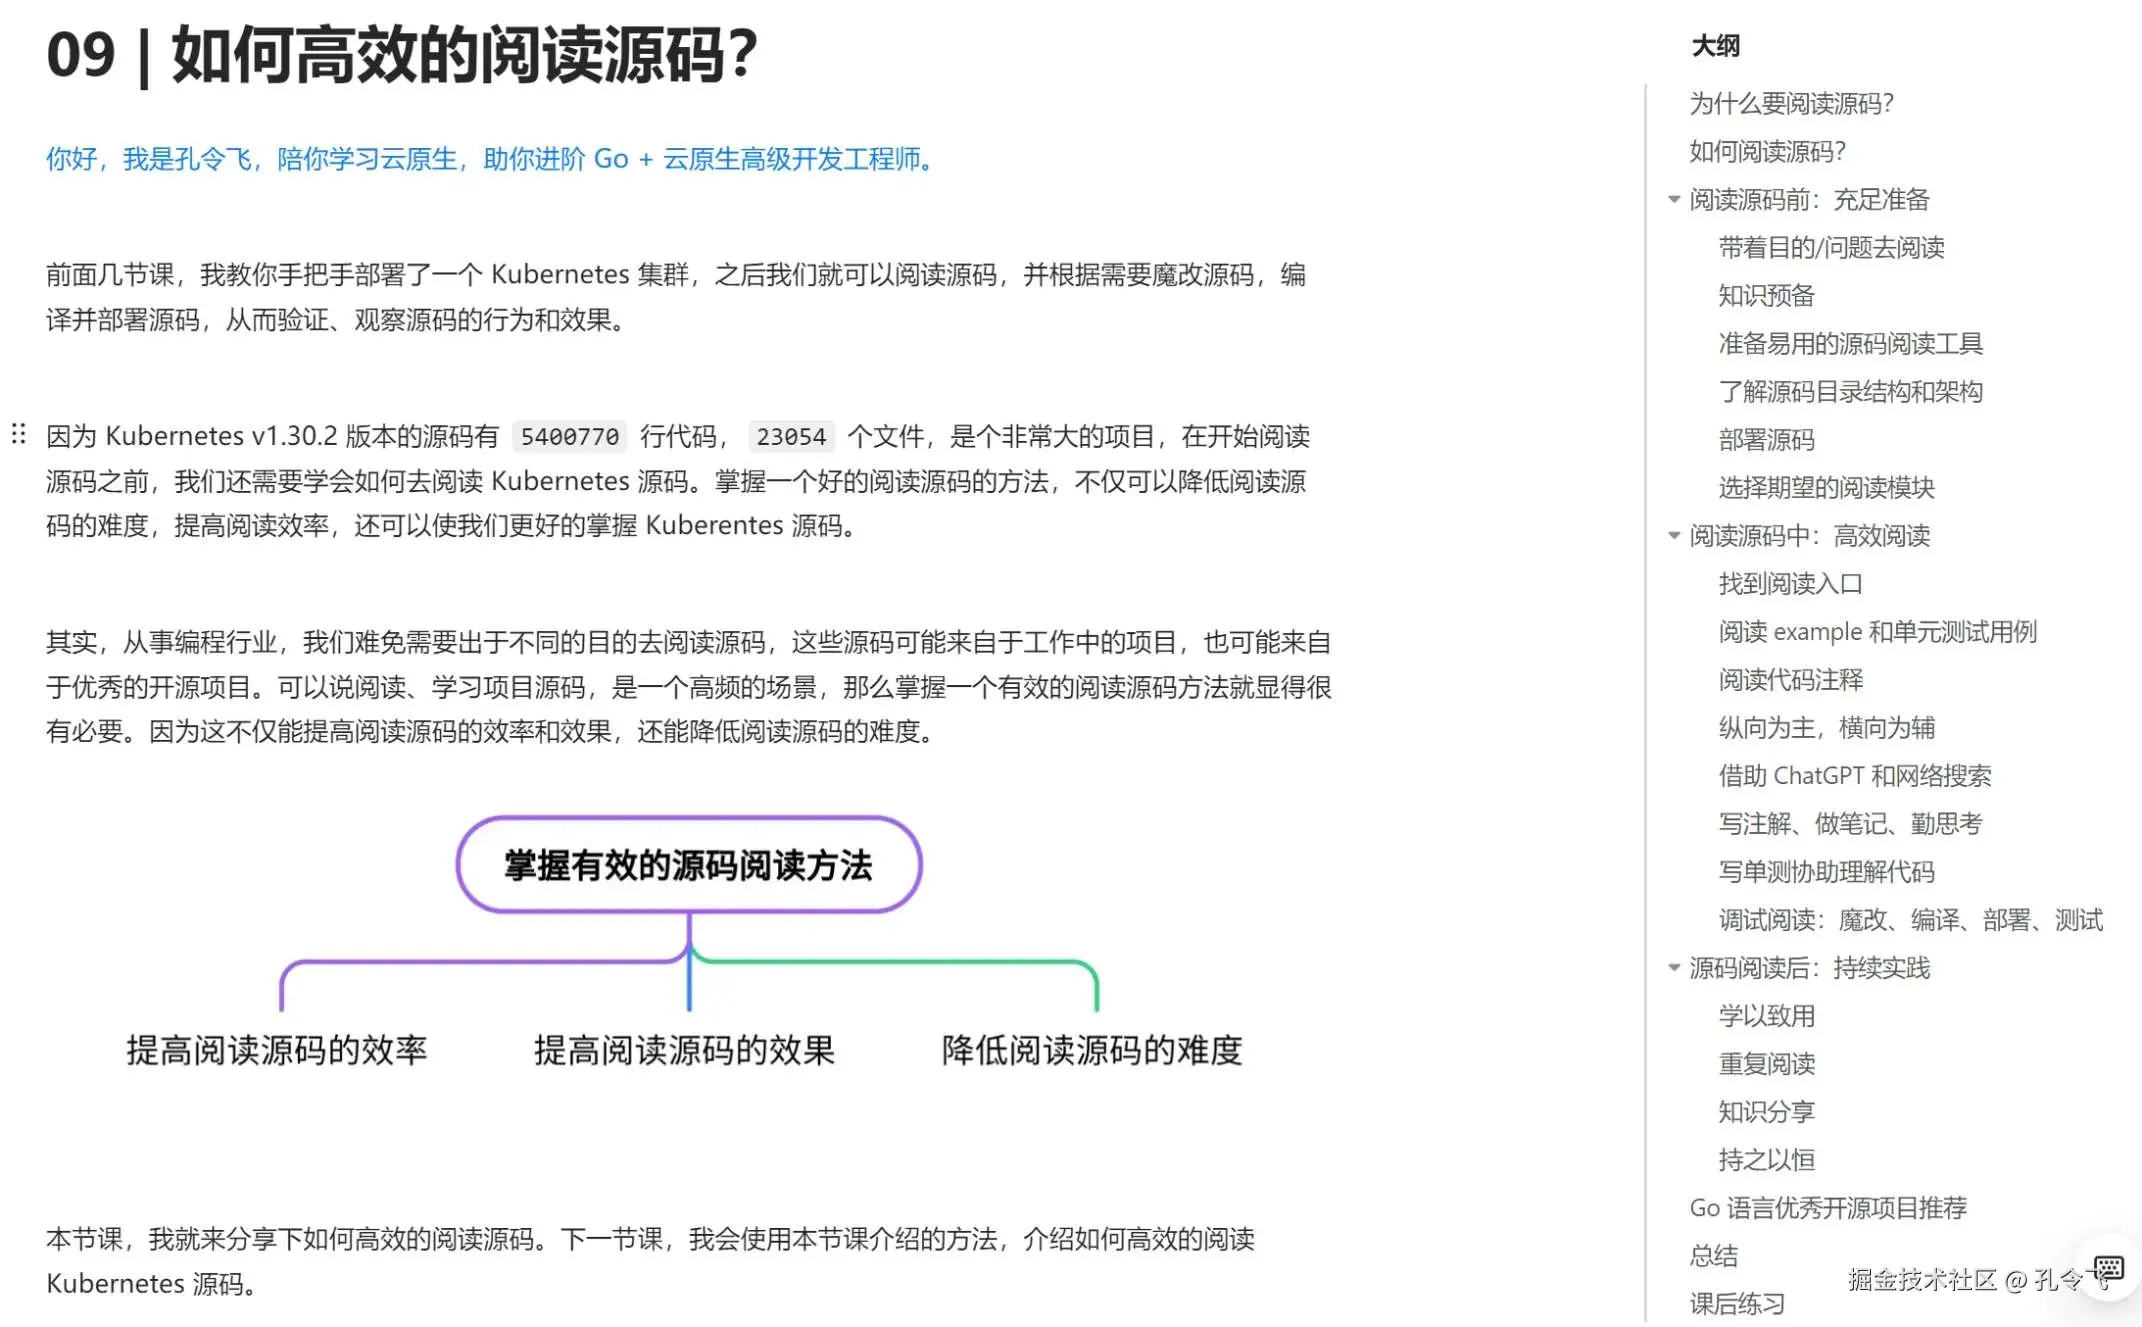Jump to 为什么要阅读源码？ in outline
Image resolution: width=2142 pixels, height=1327 pixels.
click(x=1791, y=103)
